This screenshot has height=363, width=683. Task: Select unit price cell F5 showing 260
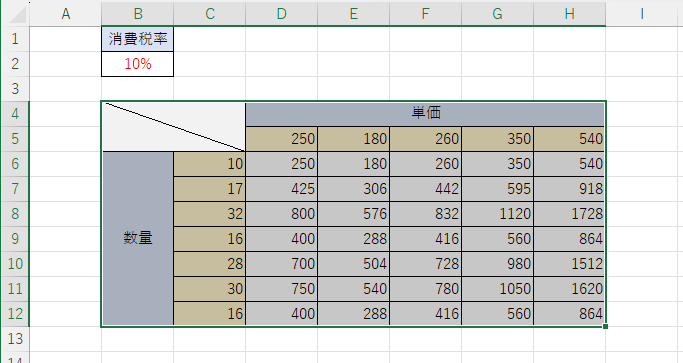pyautogui.click(x=426, y=139)
